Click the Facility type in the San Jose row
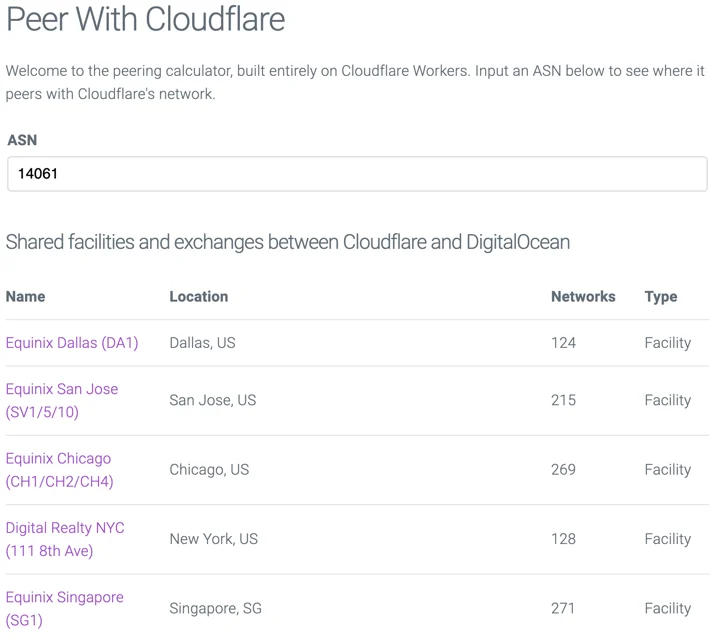This screenshot has width=715, height=643. 668,400
